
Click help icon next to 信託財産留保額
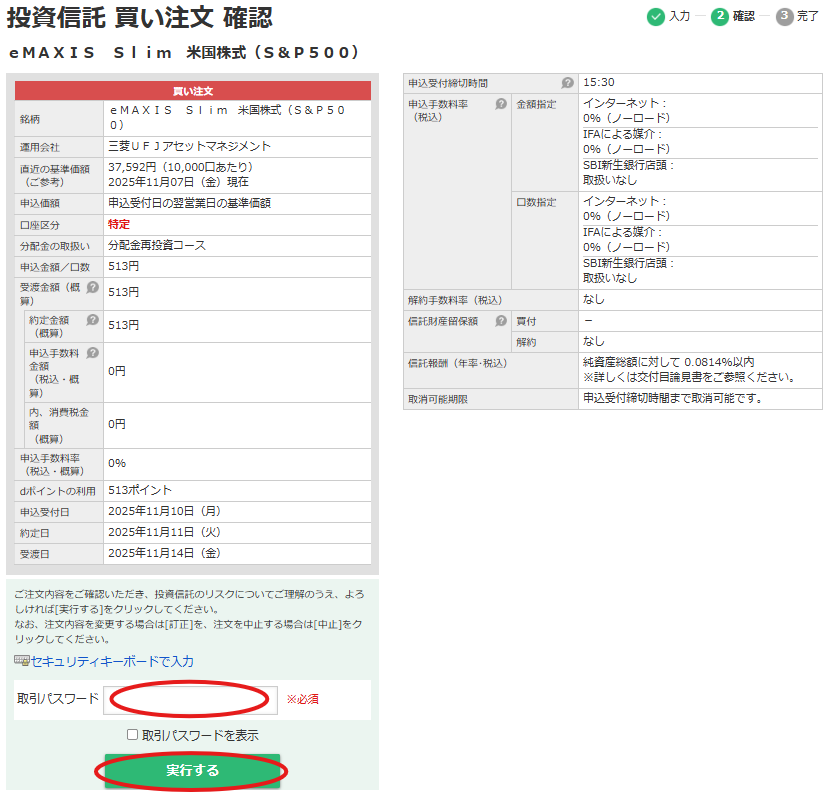tap(501, 321)
